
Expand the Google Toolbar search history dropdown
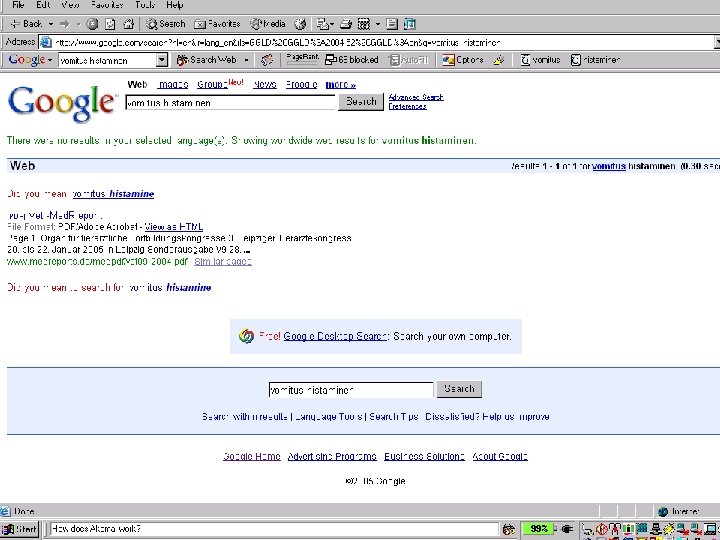click(162, 60)
